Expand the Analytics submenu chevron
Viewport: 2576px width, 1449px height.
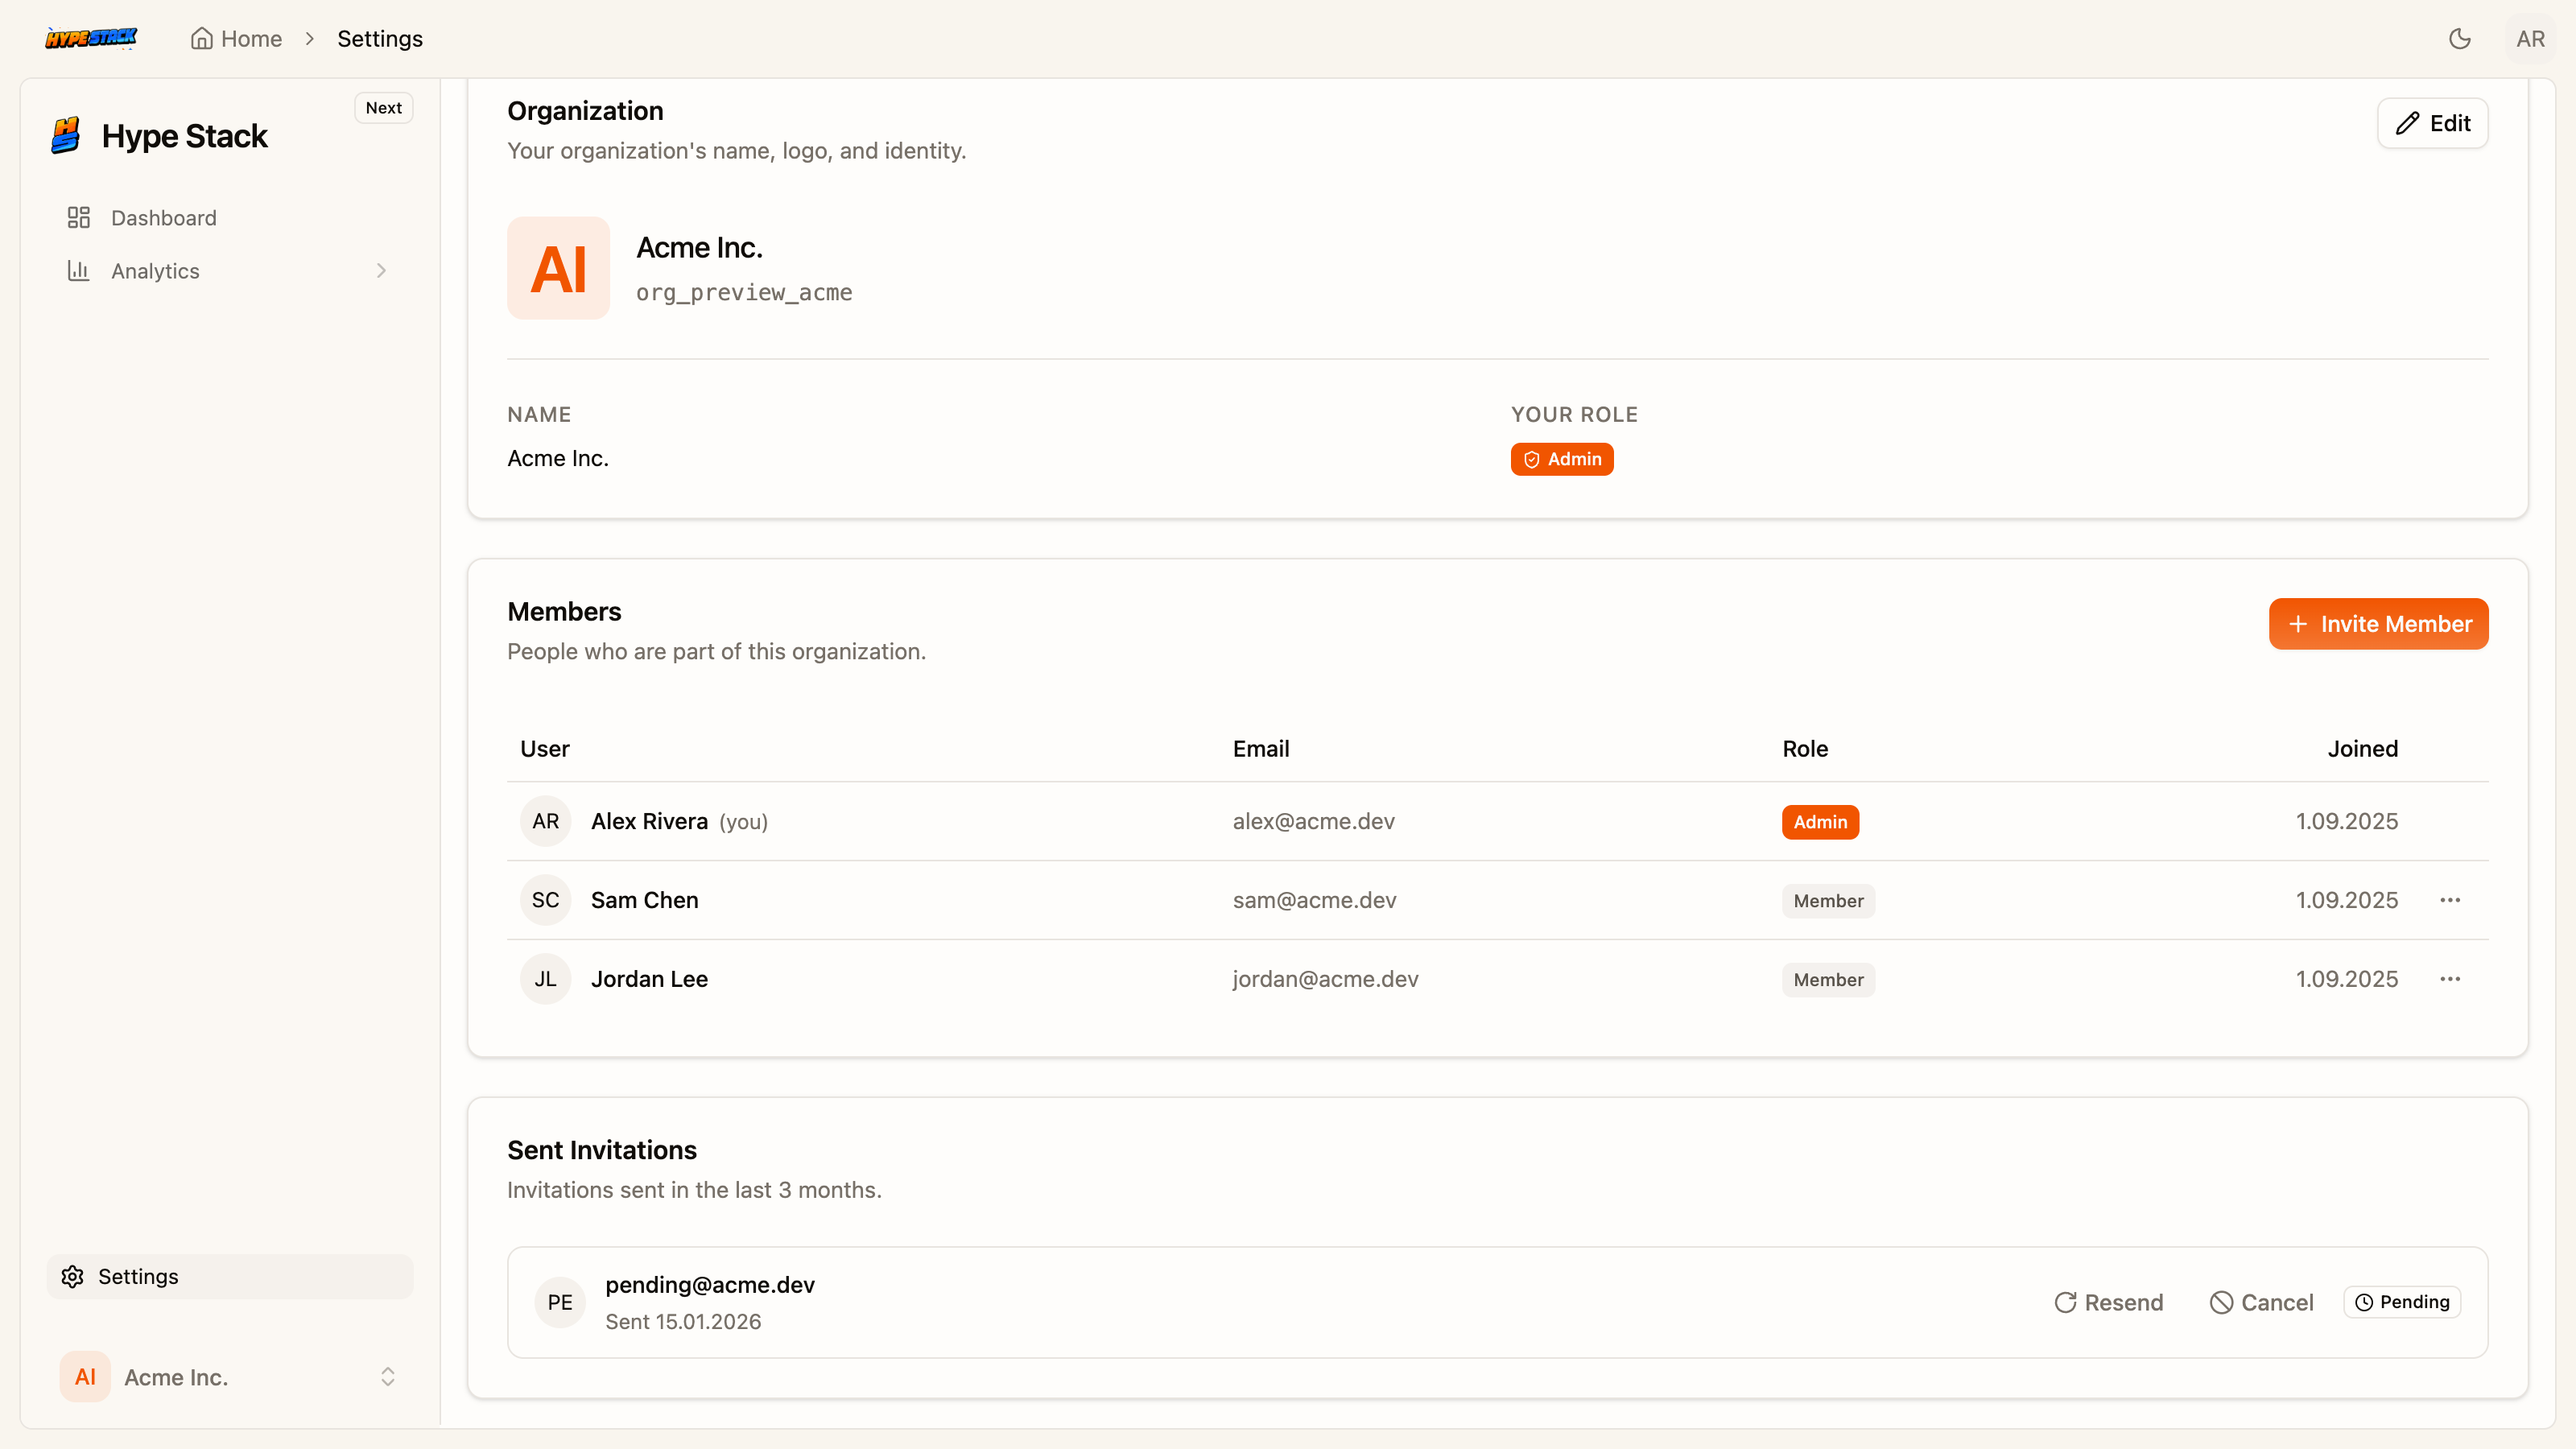[x=381, y=270]
